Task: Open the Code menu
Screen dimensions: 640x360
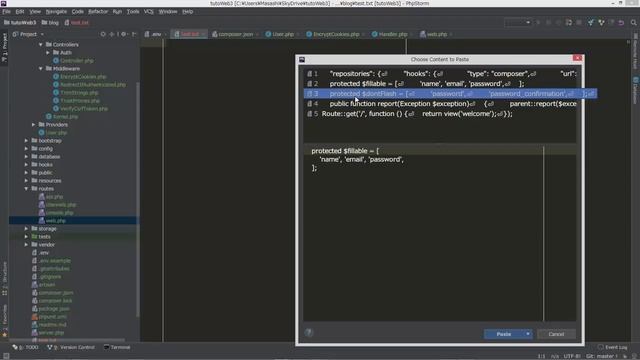Action: [x=78, y=11]
